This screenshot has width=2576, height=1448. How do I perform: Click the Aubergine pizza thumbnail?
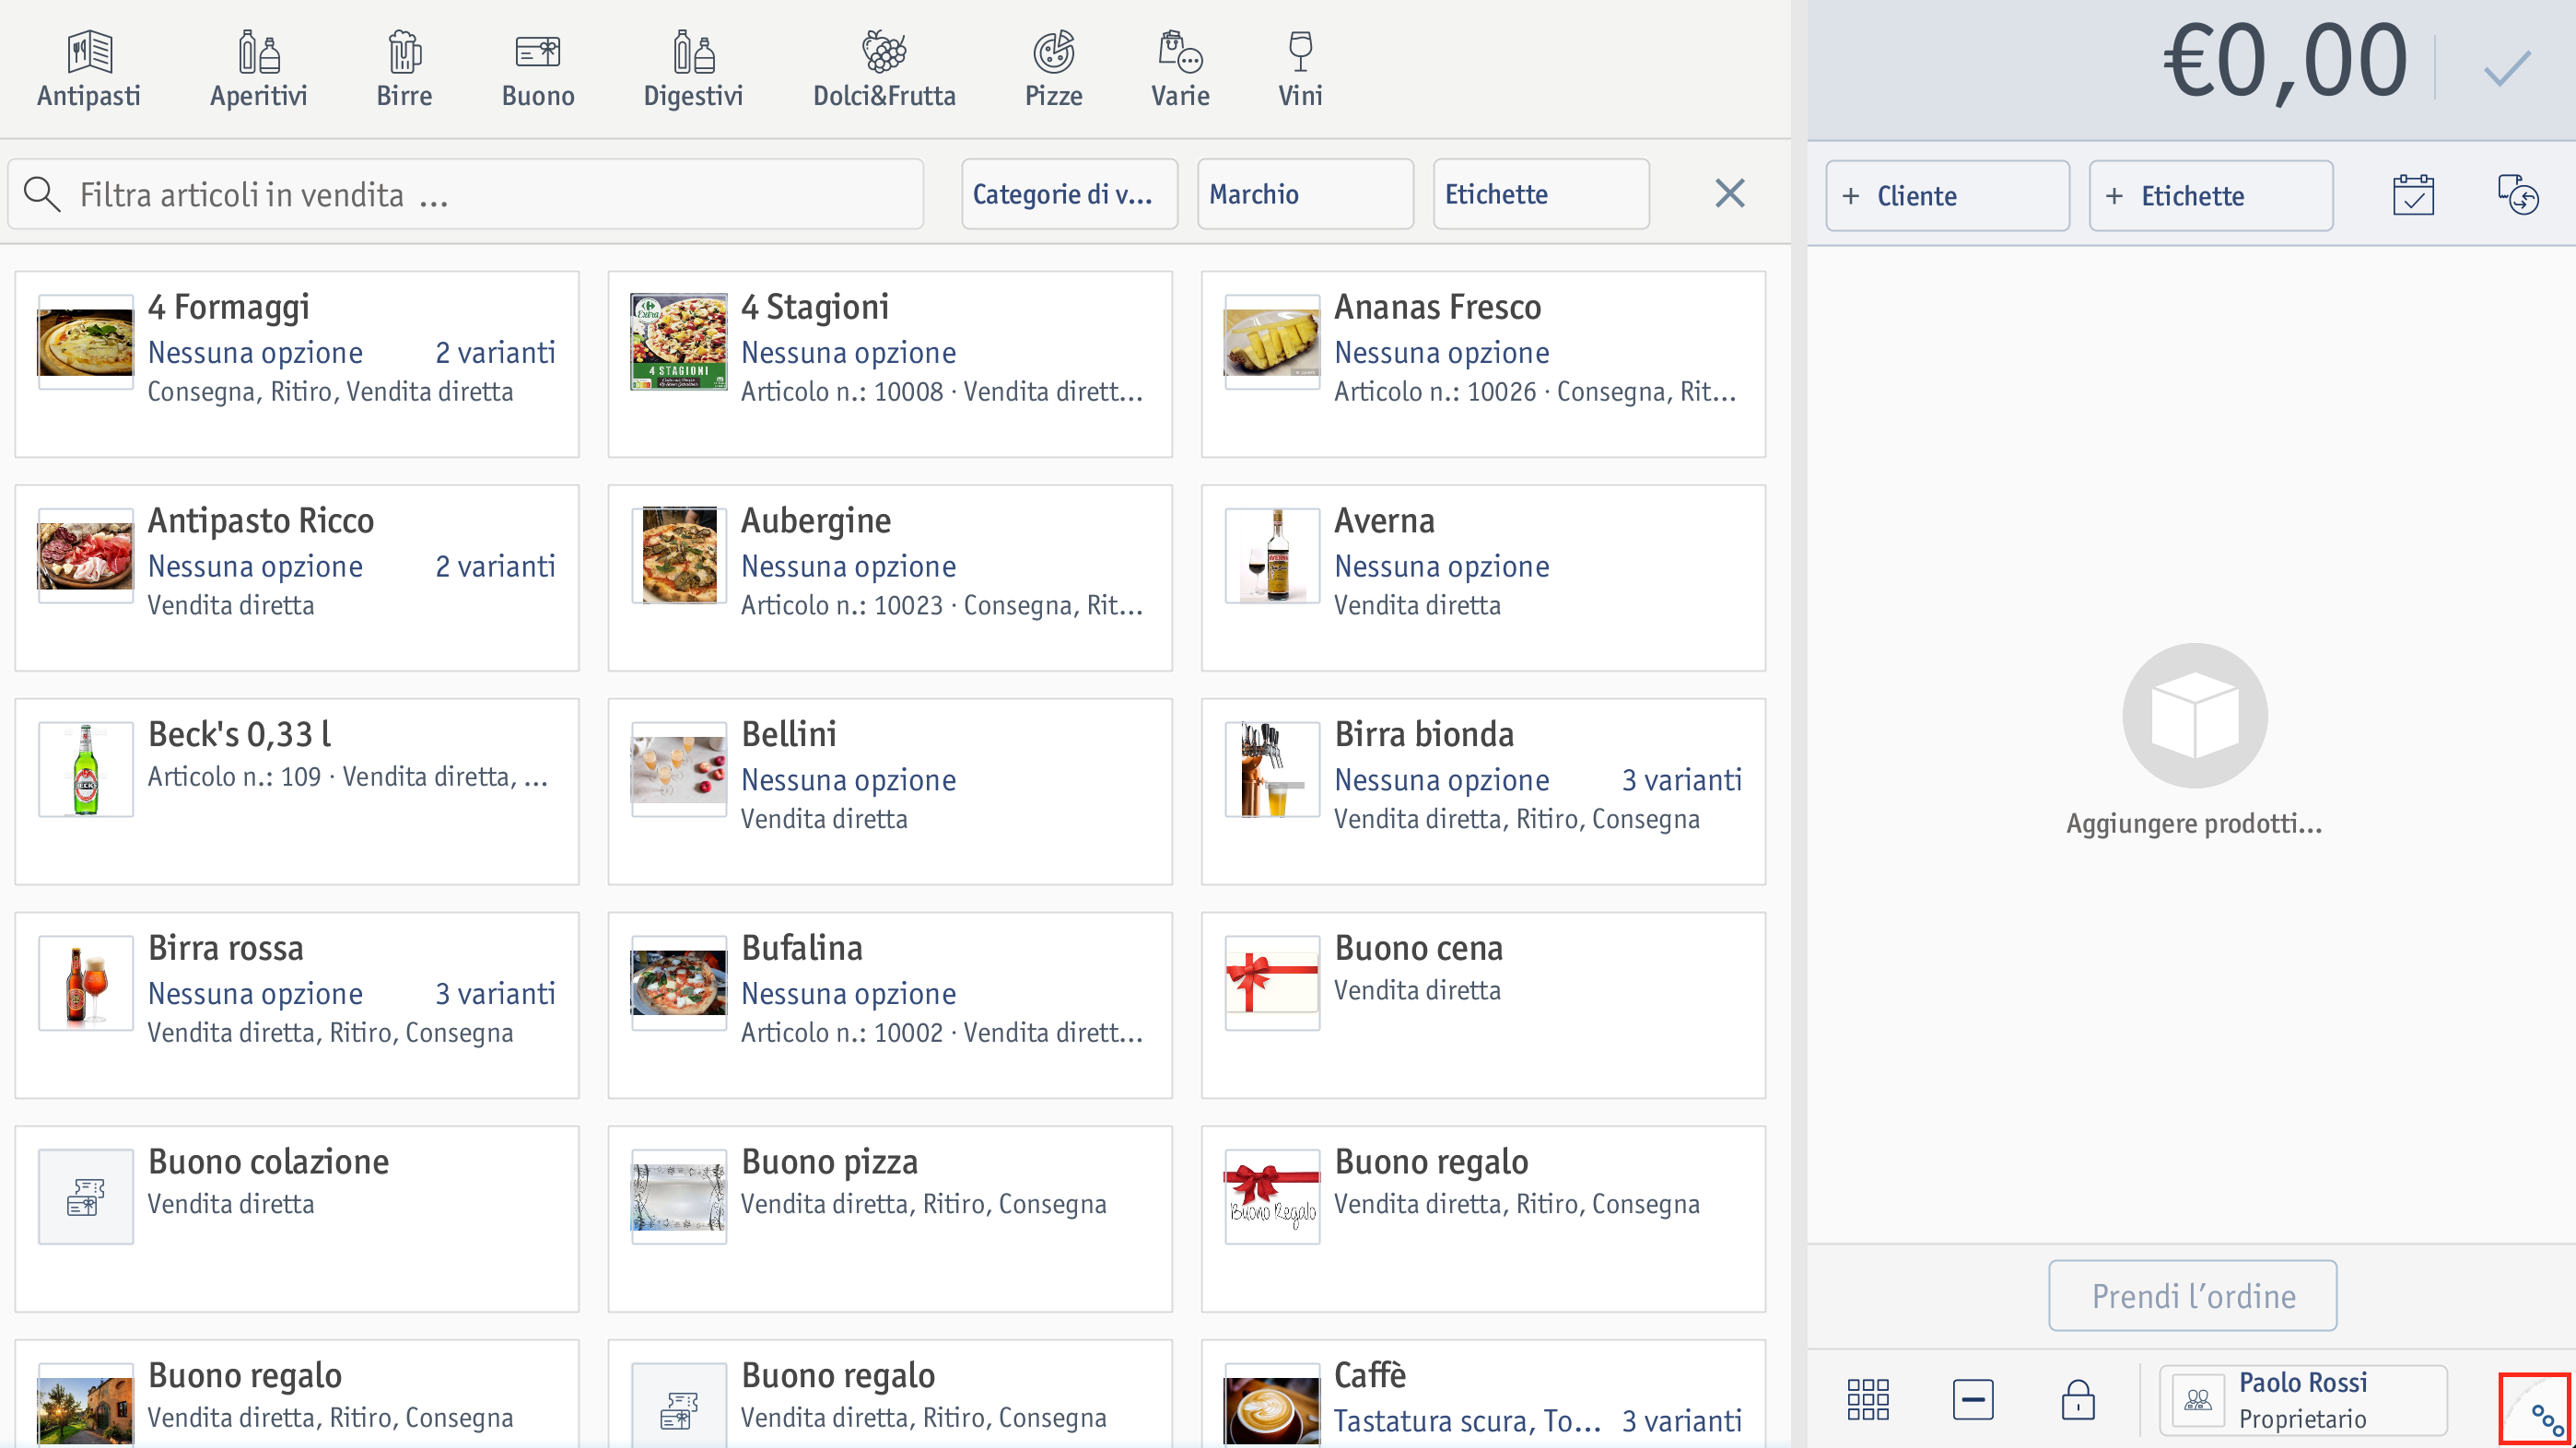tap(678, 555)
